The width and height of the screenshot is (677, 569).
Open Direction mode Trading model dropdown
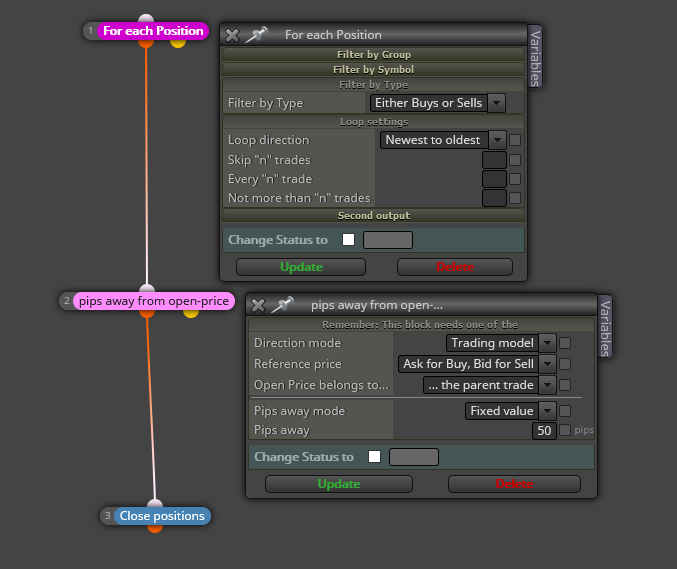pos(501,343)
